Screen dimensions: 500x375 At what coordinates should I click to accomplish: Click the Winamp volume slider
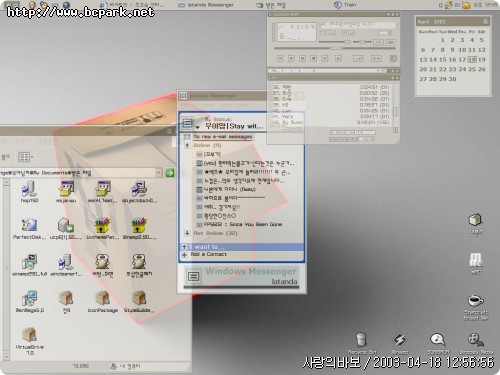[334, 42]
